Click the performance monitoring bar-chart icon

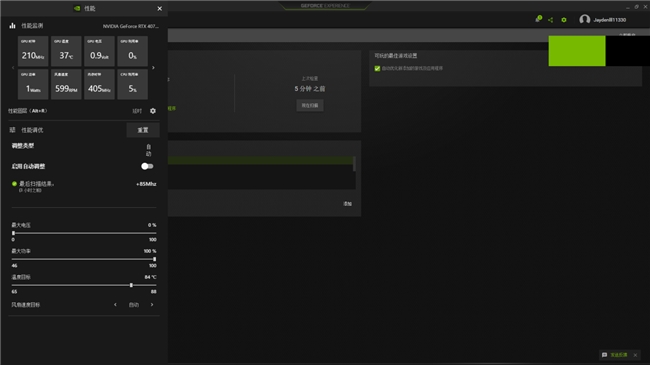pos(12,26)
